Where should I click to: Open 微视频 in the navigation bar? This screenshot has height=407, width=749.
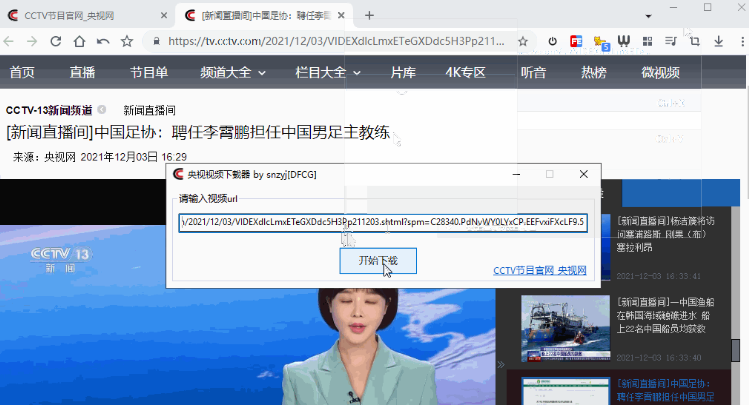(660, 72)
